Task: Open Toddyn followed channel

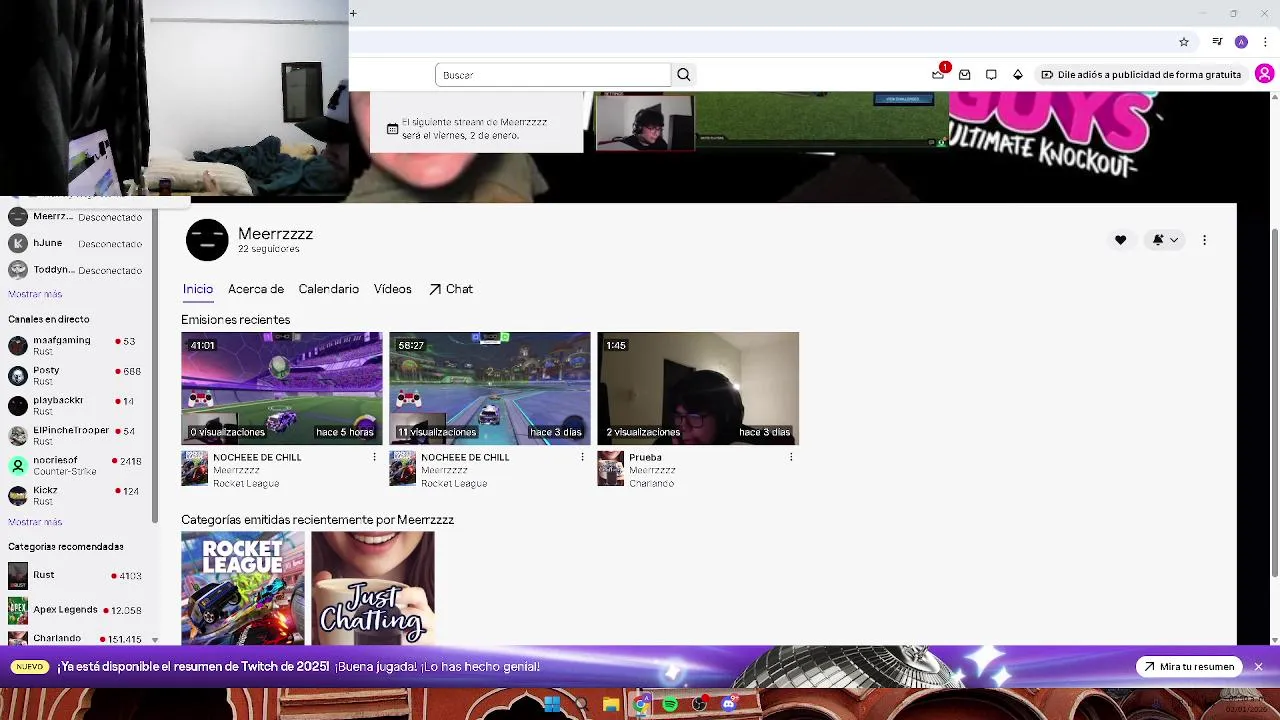Action: pyautogui.click(x=76, y=270)
